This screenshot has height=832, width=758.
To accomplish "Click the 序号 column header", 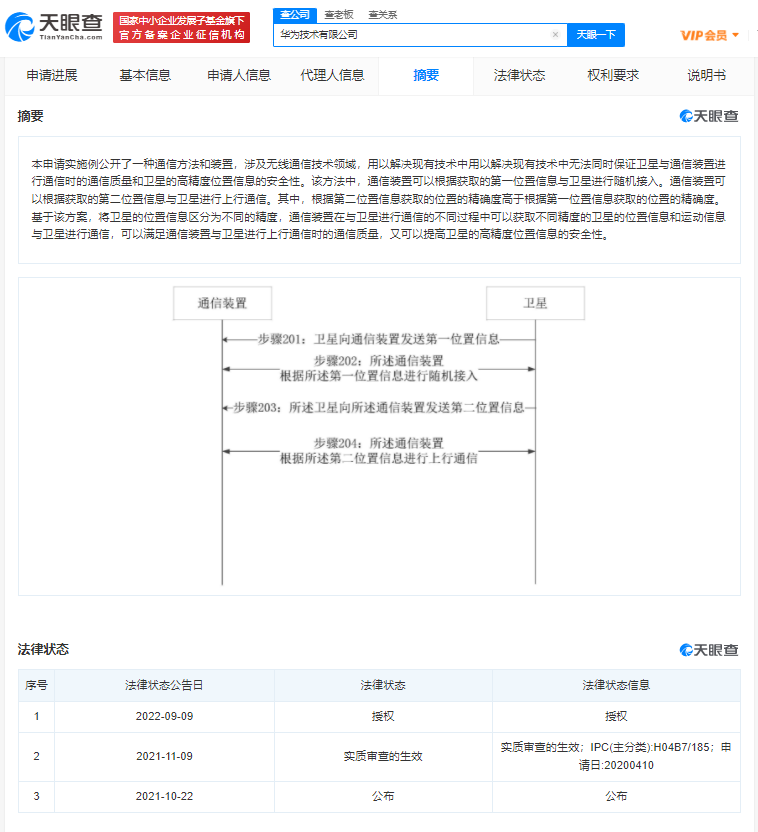I will click(x=36, y=685).
